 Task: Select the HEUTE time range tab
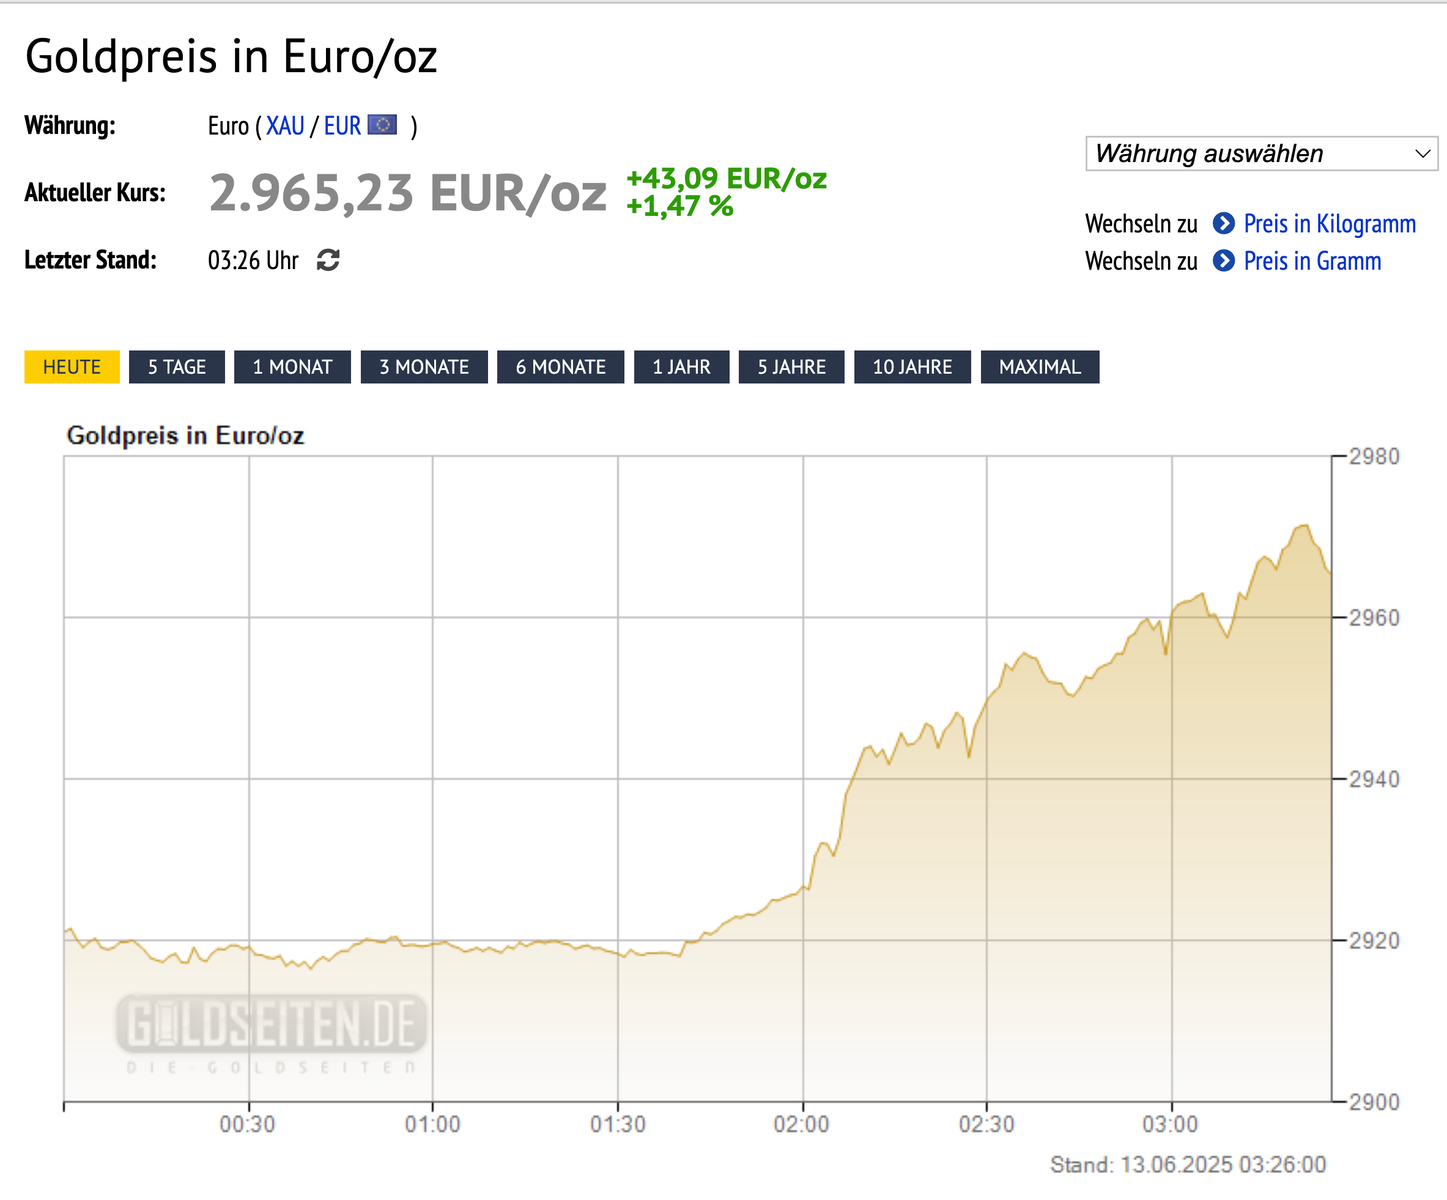[x=72, y=367]
